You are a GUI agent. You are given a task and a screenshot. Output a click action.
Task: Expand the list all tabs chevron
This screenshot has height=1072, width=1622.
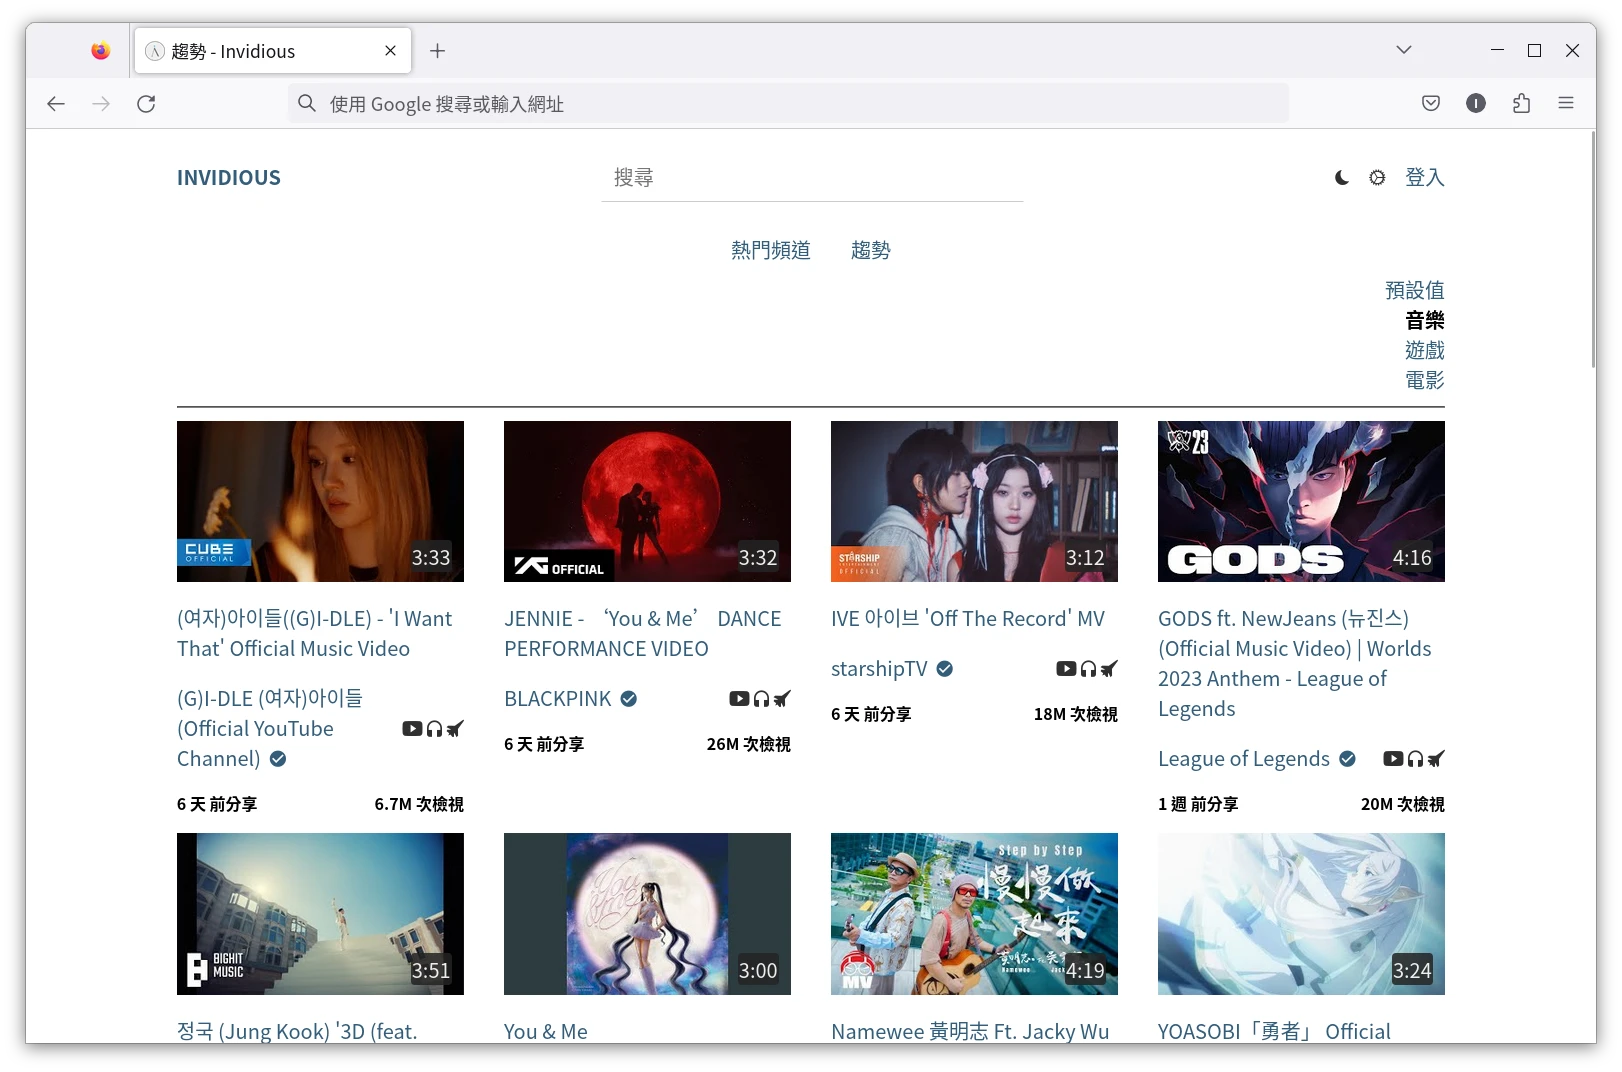[1404, 50]
